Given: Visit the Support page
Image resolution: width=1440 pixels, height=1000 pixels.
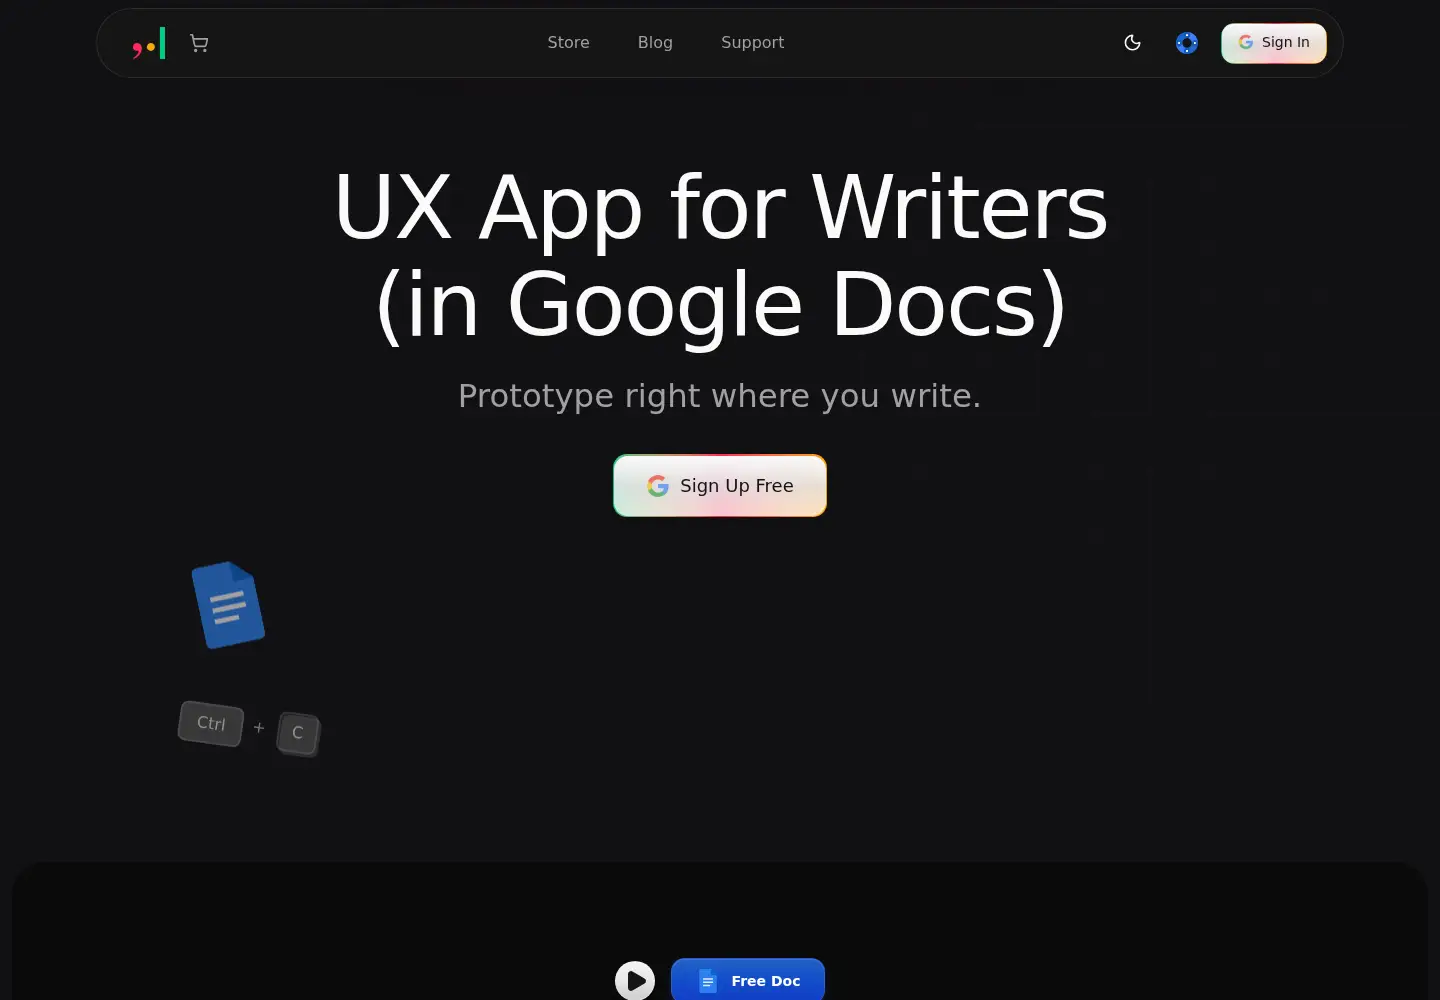Looking at the screenshot, I should pos(752,43).
